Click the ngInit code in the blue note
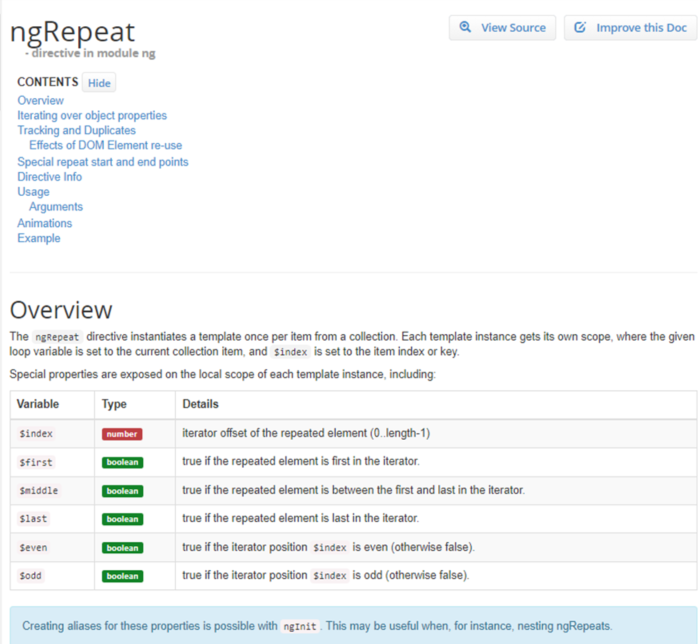 (300, 627)
